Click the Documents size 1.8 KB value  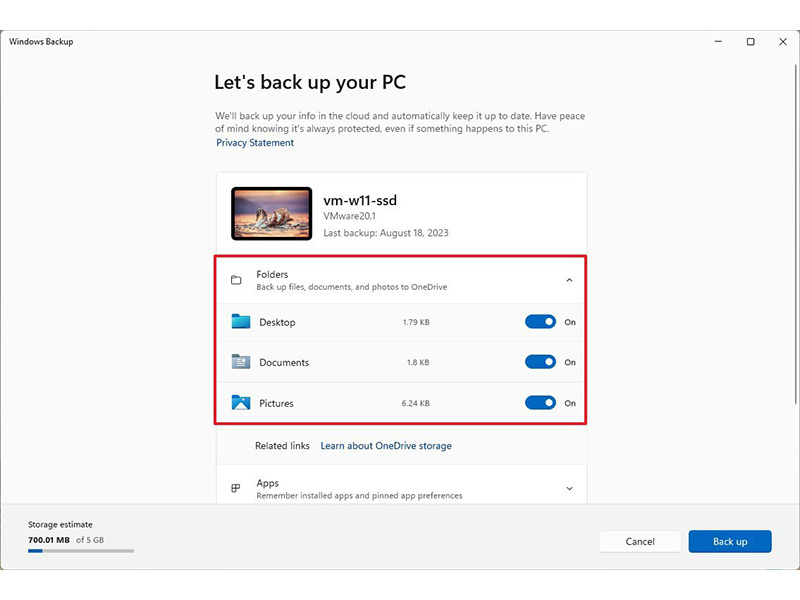coord(418,363)
